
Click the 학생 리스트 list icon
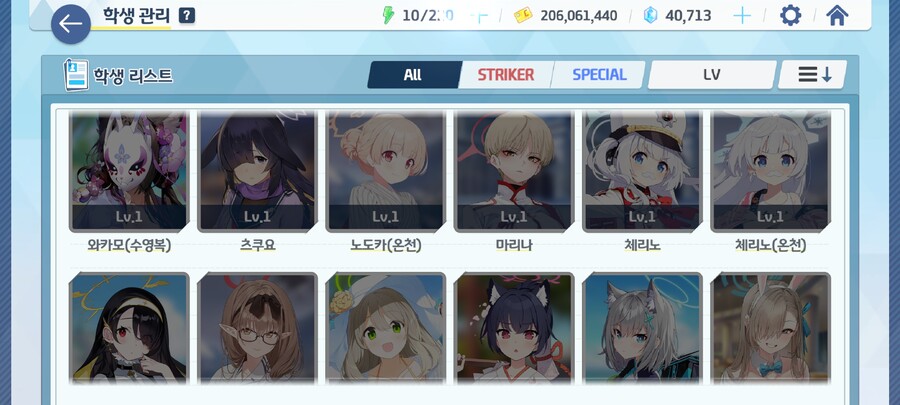click(x=76, y=75)
